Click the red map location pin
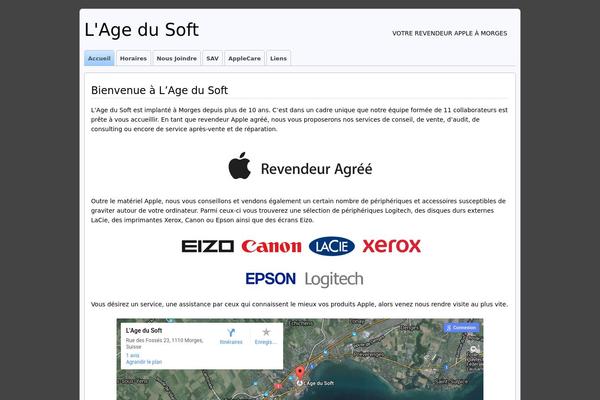 click(x=300, y=372)
